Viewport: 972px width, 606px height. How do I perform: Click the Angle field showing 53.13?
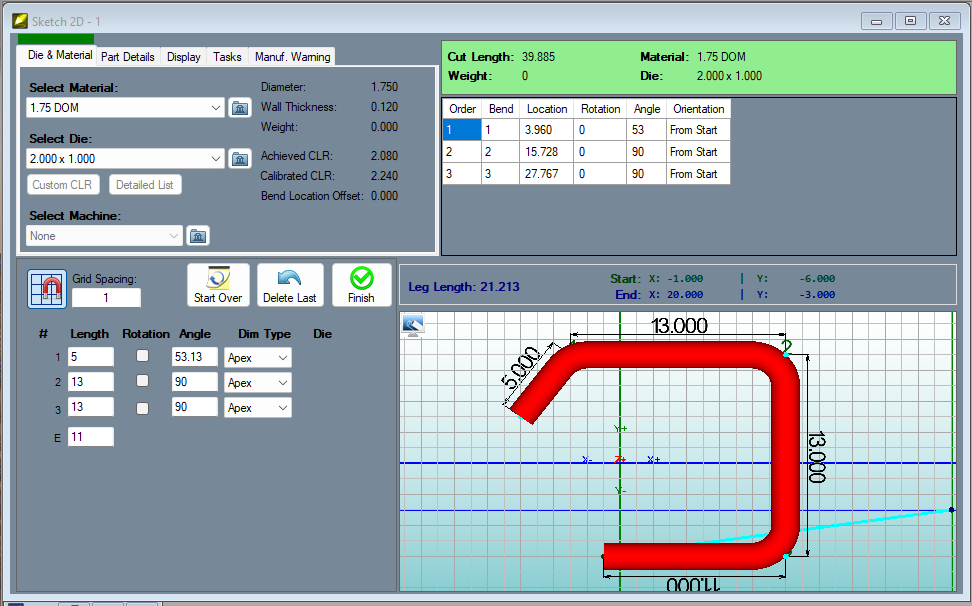(195, 357)
